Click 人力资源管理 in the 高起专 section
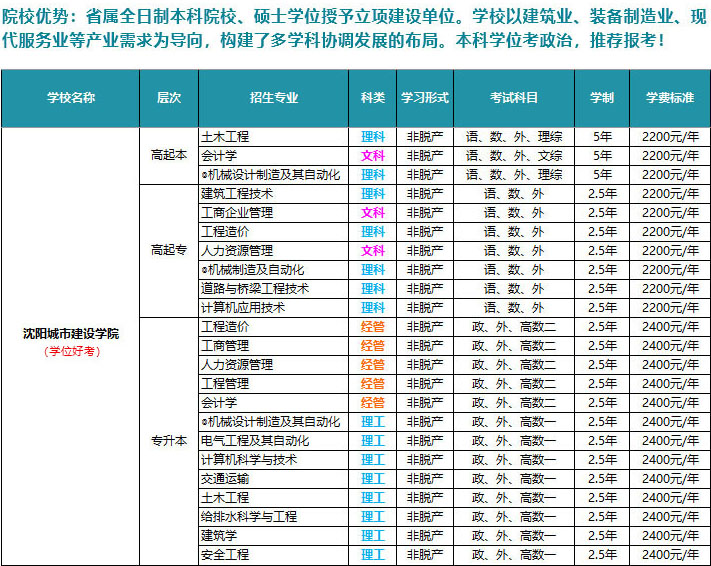Viewport: 711px width, 566px height. (x=237, y=251)
